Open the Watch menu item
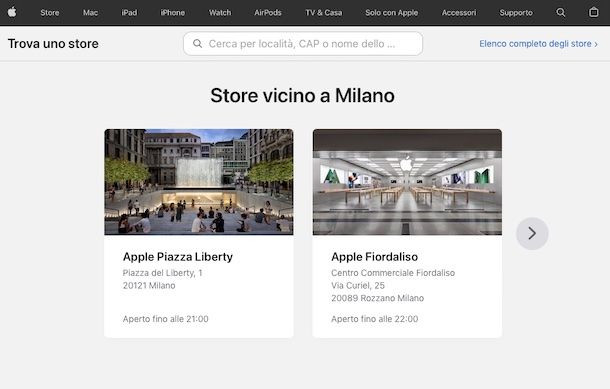610x389 pixels. tap(220, 13)
